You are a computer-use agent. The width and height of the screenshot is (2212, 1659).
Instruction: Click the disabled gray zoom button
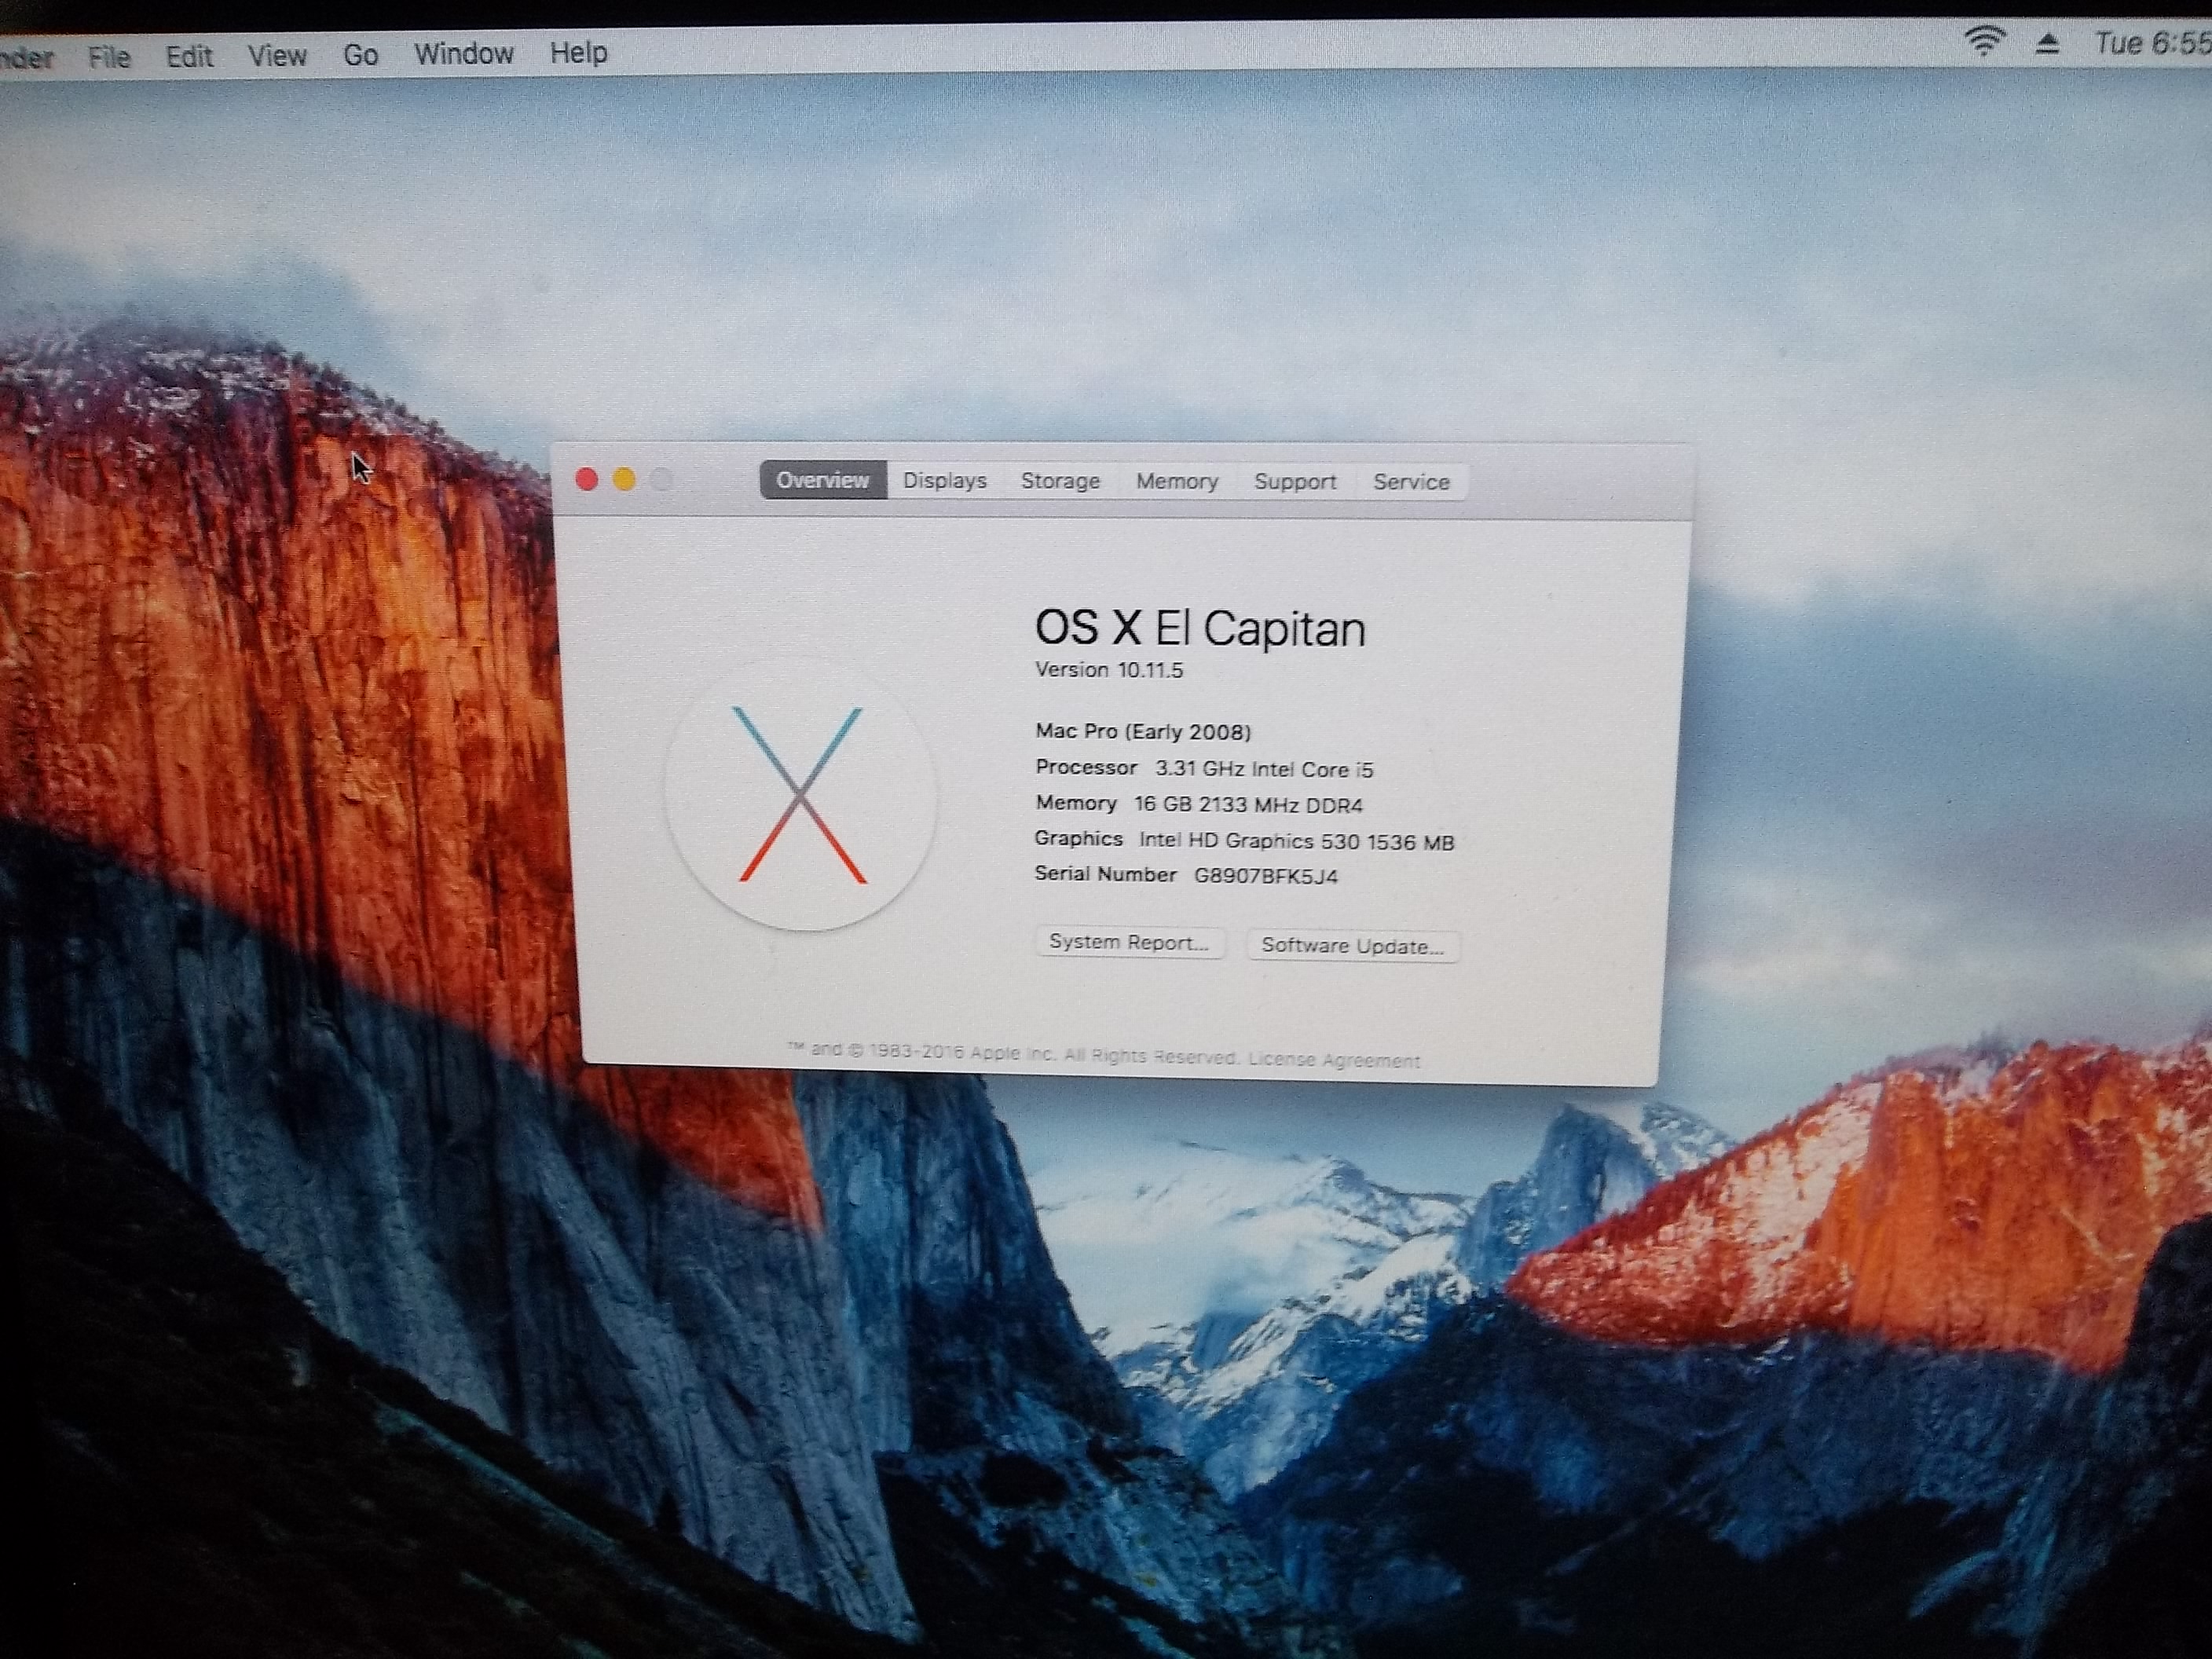[661, 480]
